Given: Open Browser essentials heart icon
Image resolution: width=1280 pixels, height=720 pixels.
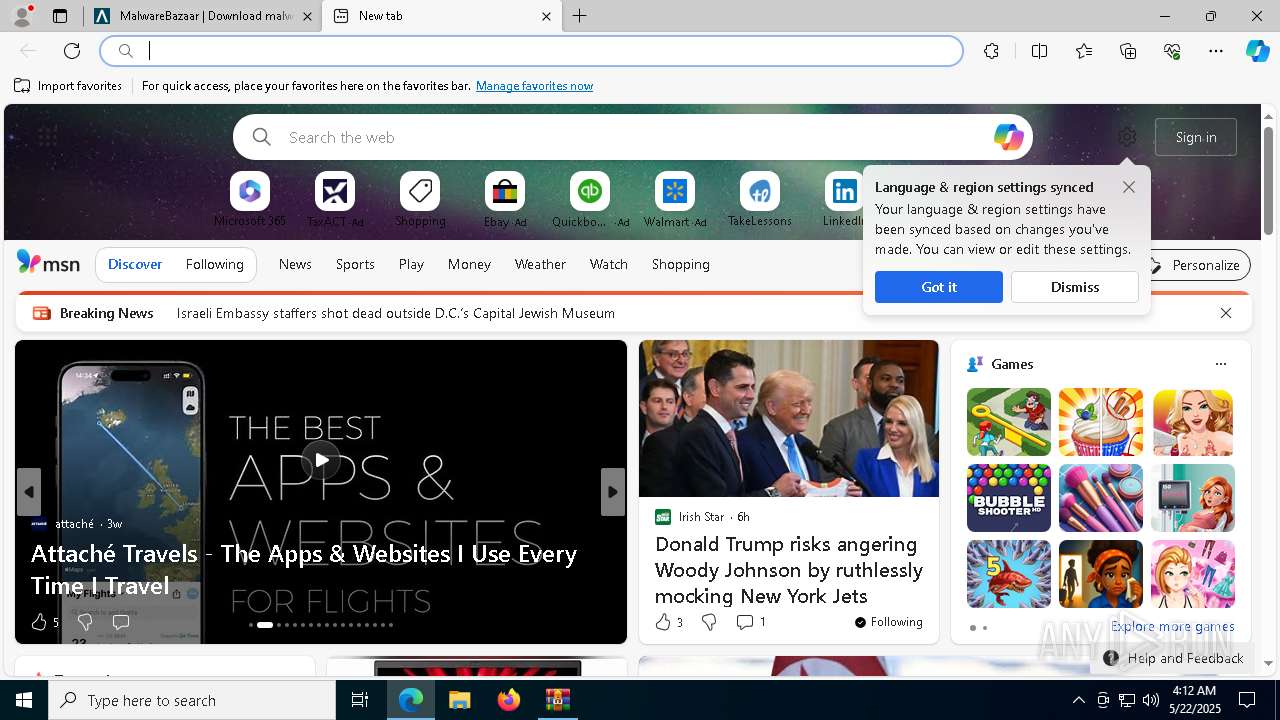Looking at the screenshot, I should [x=1172, y=51].
